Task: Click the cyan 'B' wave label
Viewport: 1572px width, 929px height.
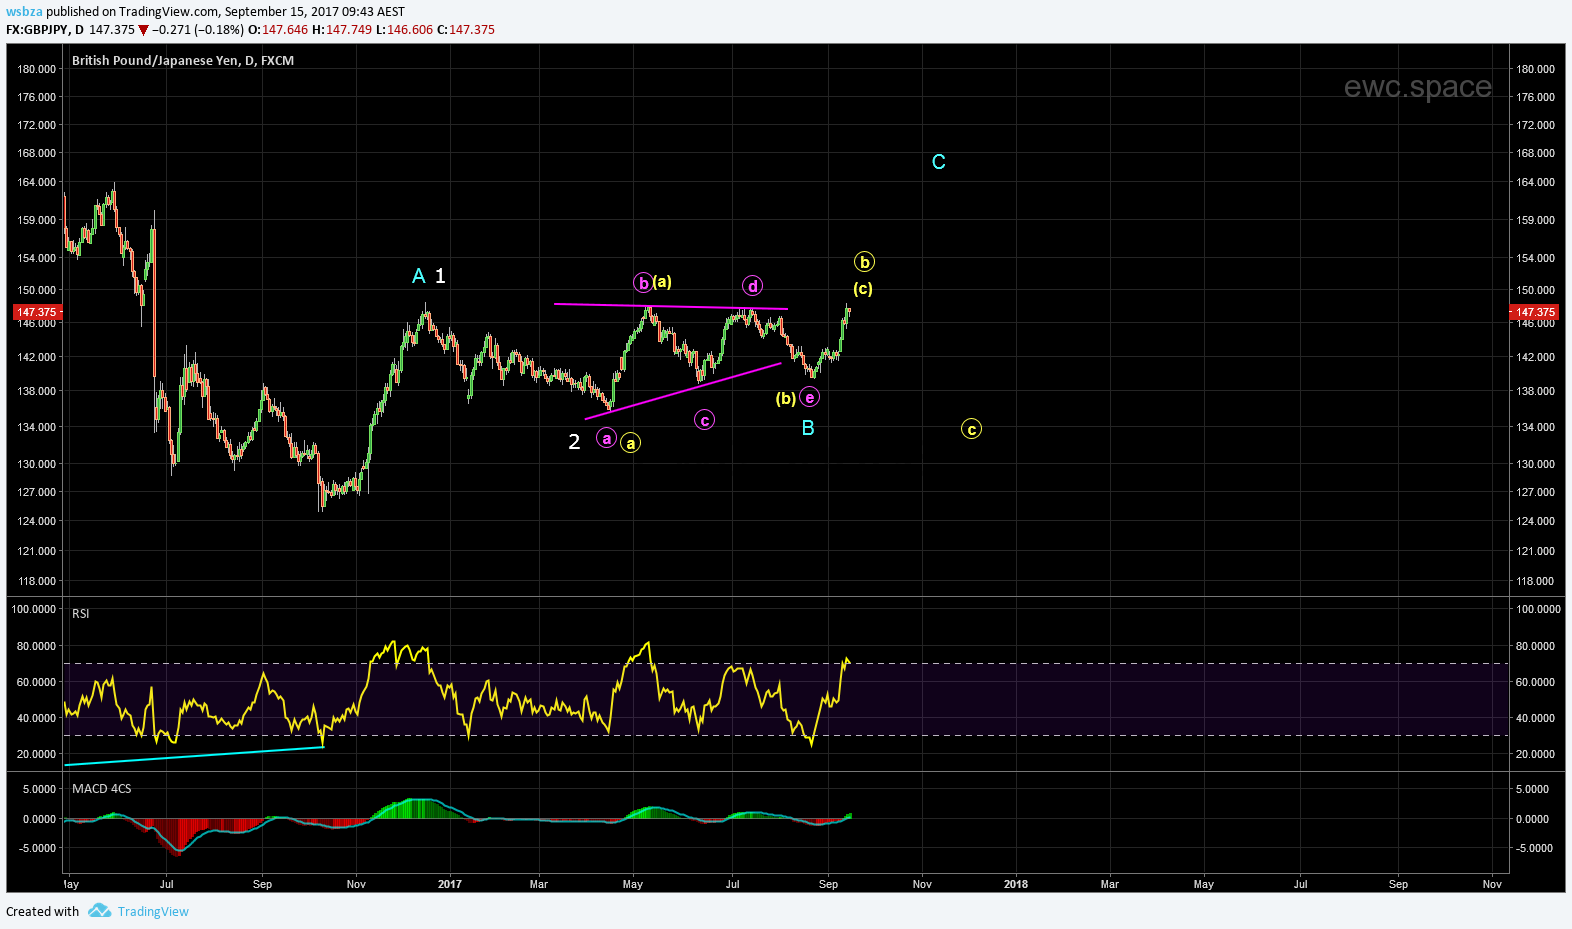Action: tap(808, 428)
